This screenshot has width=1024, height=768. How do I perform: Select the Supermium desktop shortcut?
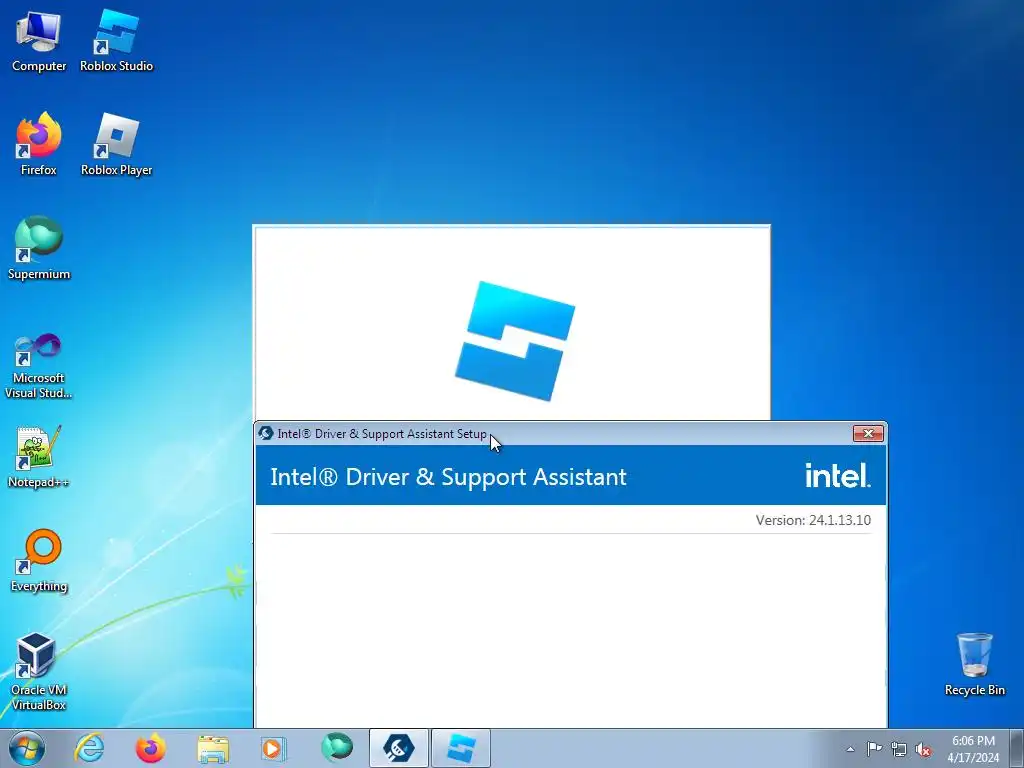click(x=39, y=248)
